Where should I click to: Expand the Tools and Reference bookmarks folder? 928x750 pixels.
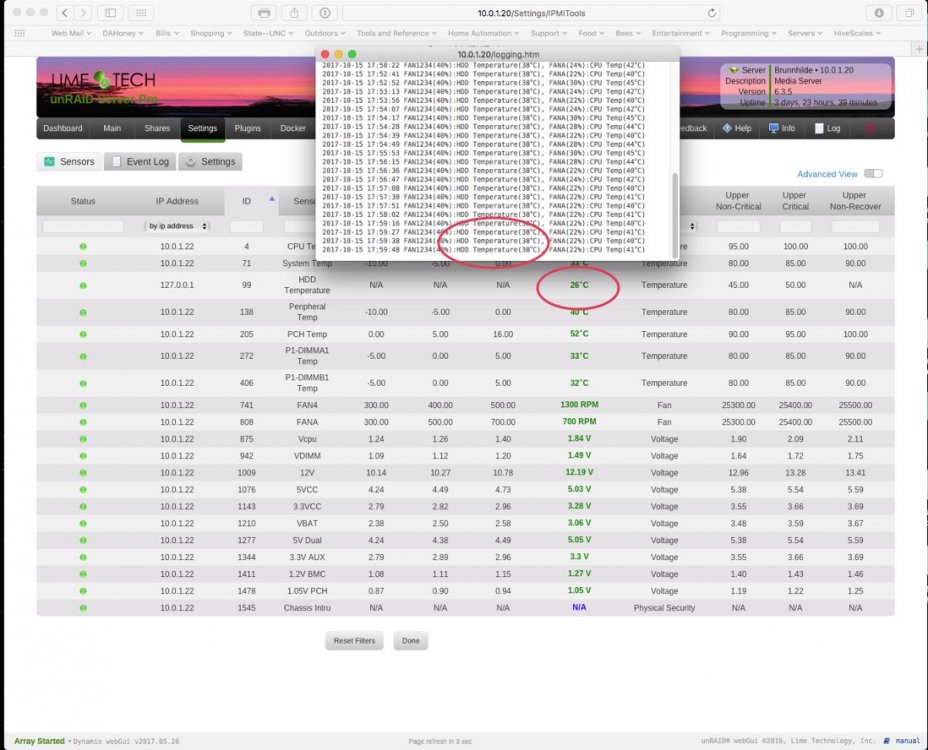pyautogui.click(x=396, y=33)
